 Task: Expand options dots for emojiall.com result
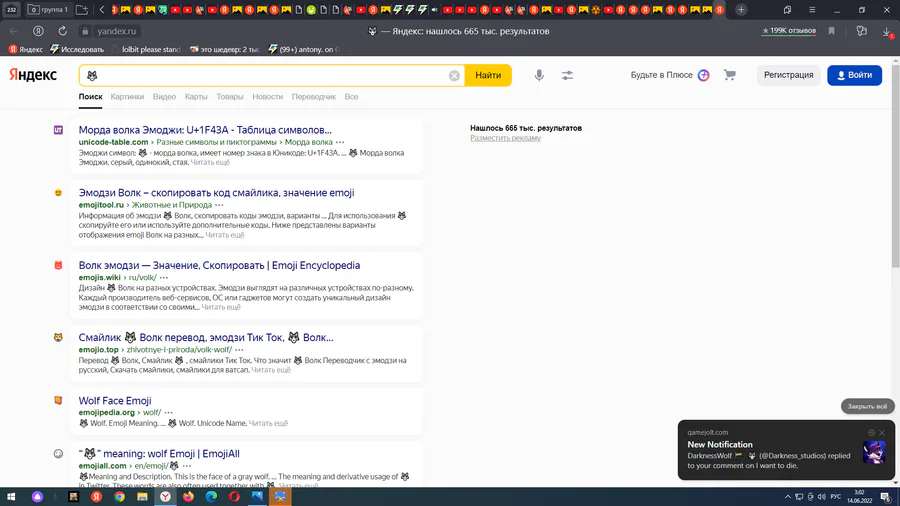[x=187, y=466]
